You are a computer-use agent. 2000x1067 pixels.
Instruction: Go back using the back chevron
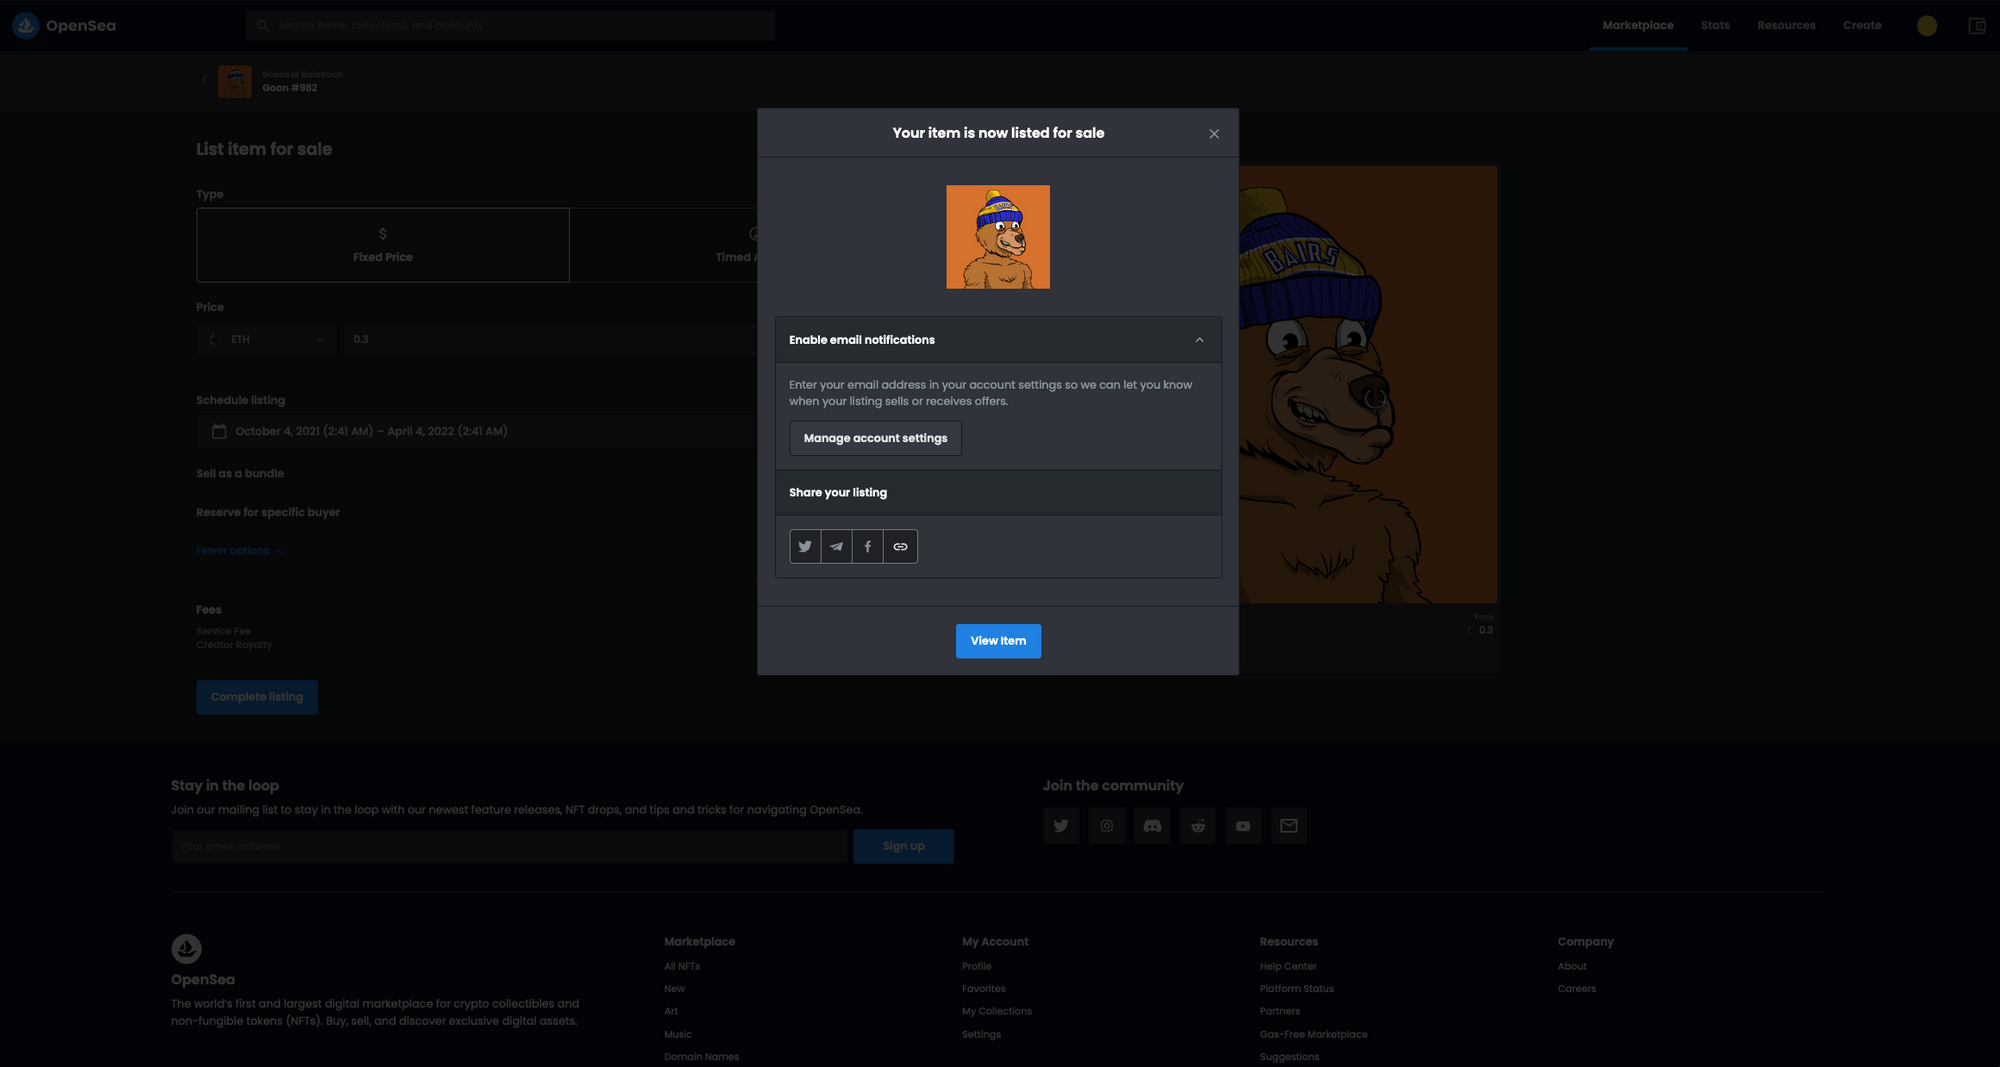(204, 80)
